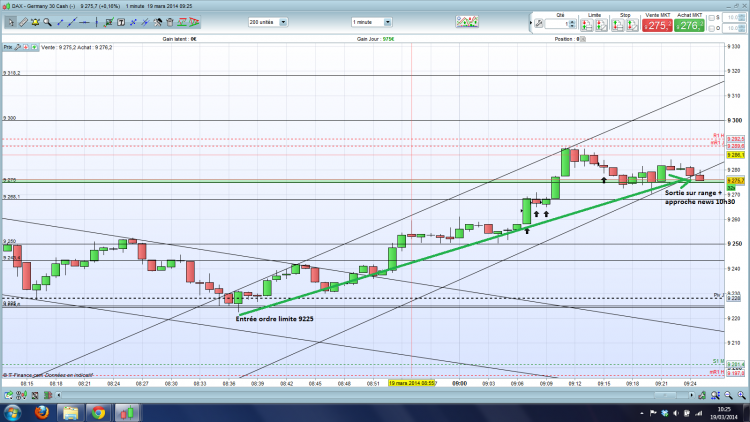Click the chart horizontal scrollbar thumb
The image size is (750, 422).
[x=665, y=395]
